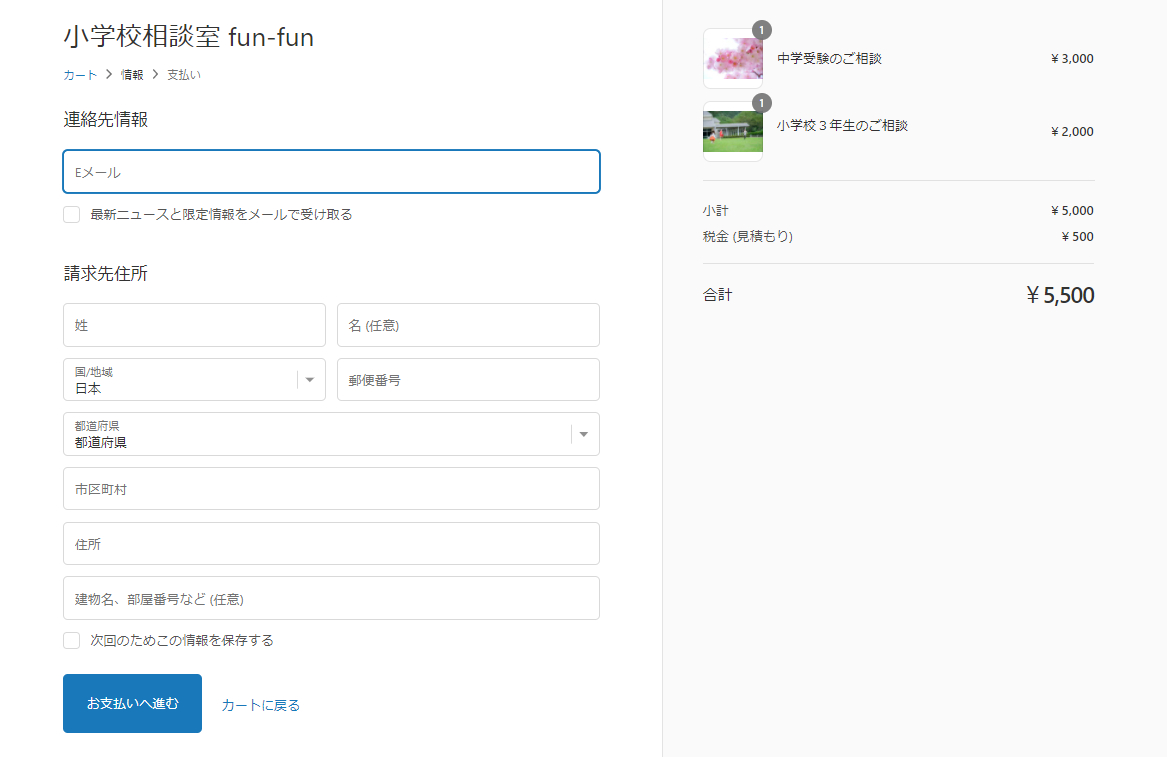Click the 住所 address field
Image resolution: width=1167 pixels, height=757 pixels.
pos(331,543)
